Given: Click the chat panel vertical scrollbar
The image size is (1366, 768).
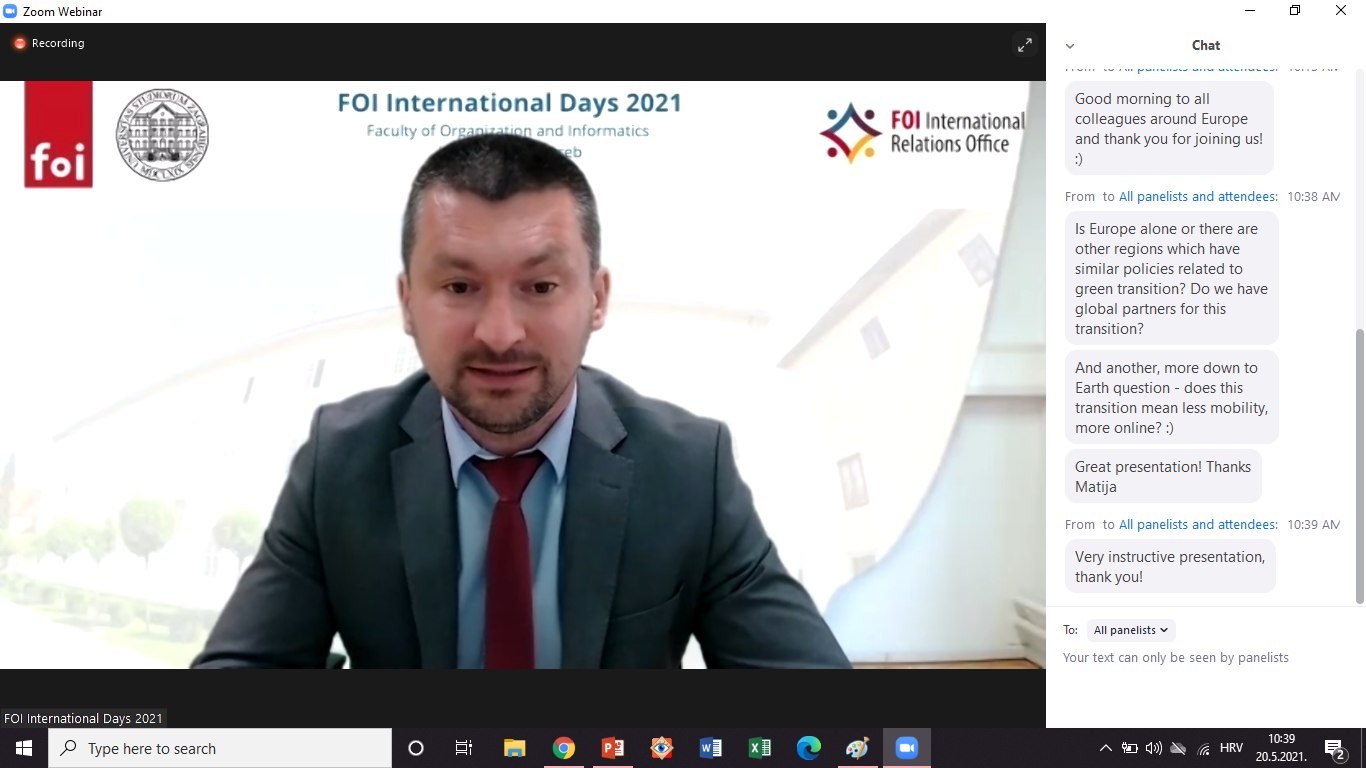Looking at the screenshot, I should click(1359, 460).
